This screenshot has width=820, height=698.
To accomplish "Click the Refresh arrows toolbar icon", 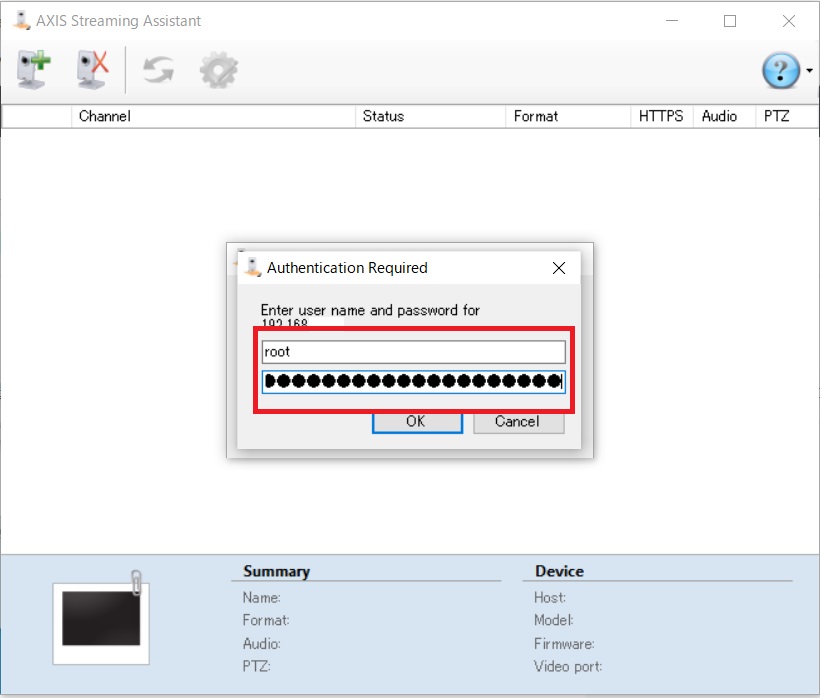I will 158,70.
